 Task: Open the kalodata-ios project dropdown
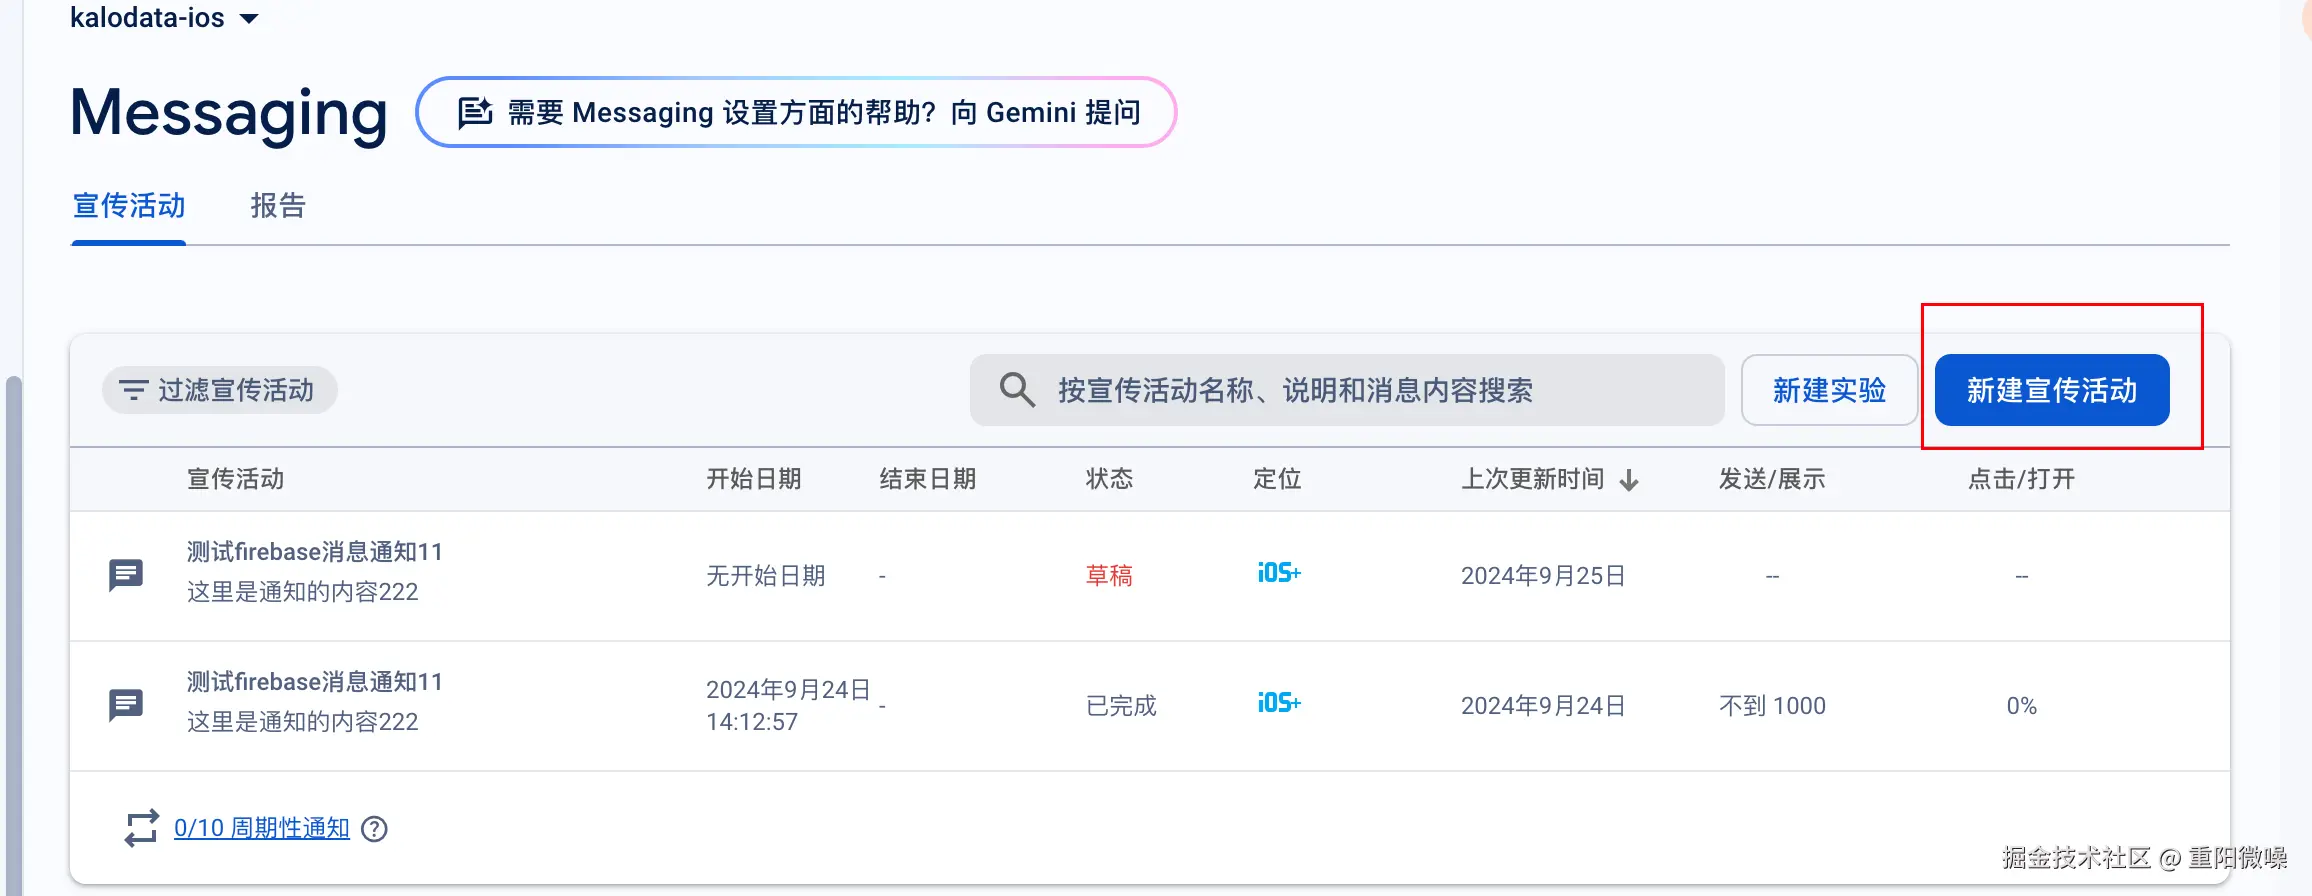[x=249, y=18]
